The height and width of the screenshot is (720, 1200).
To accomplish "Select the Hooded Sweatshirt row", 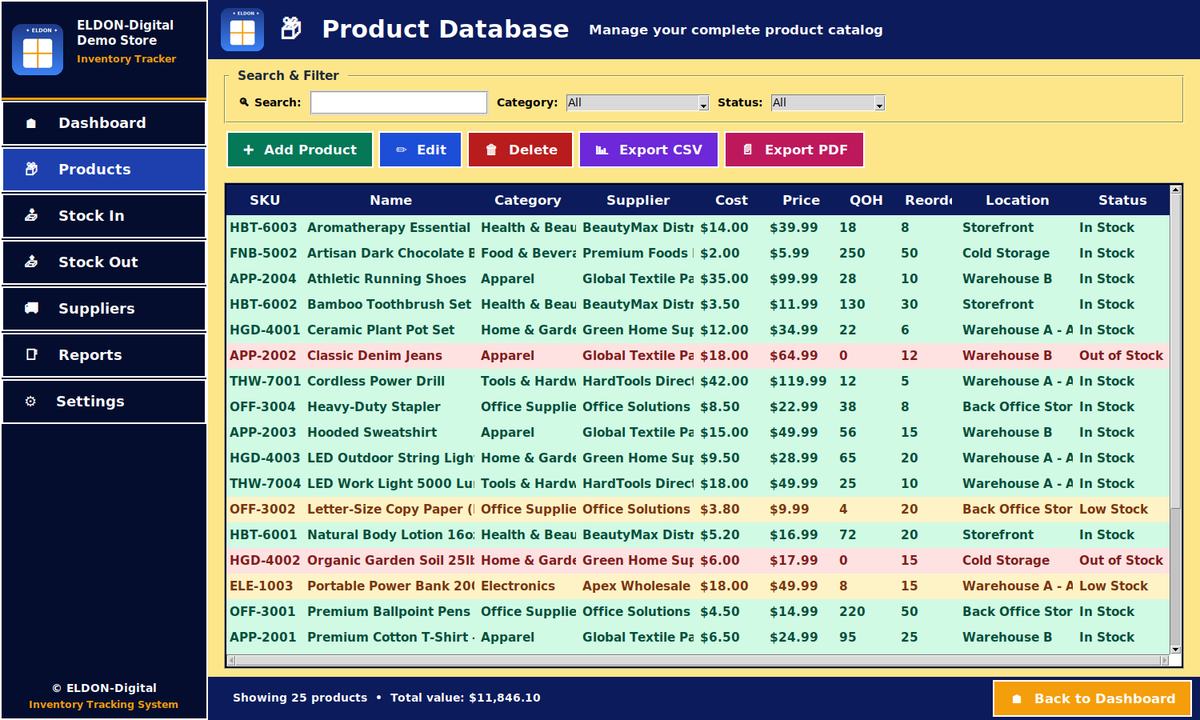I will [698, 432].
